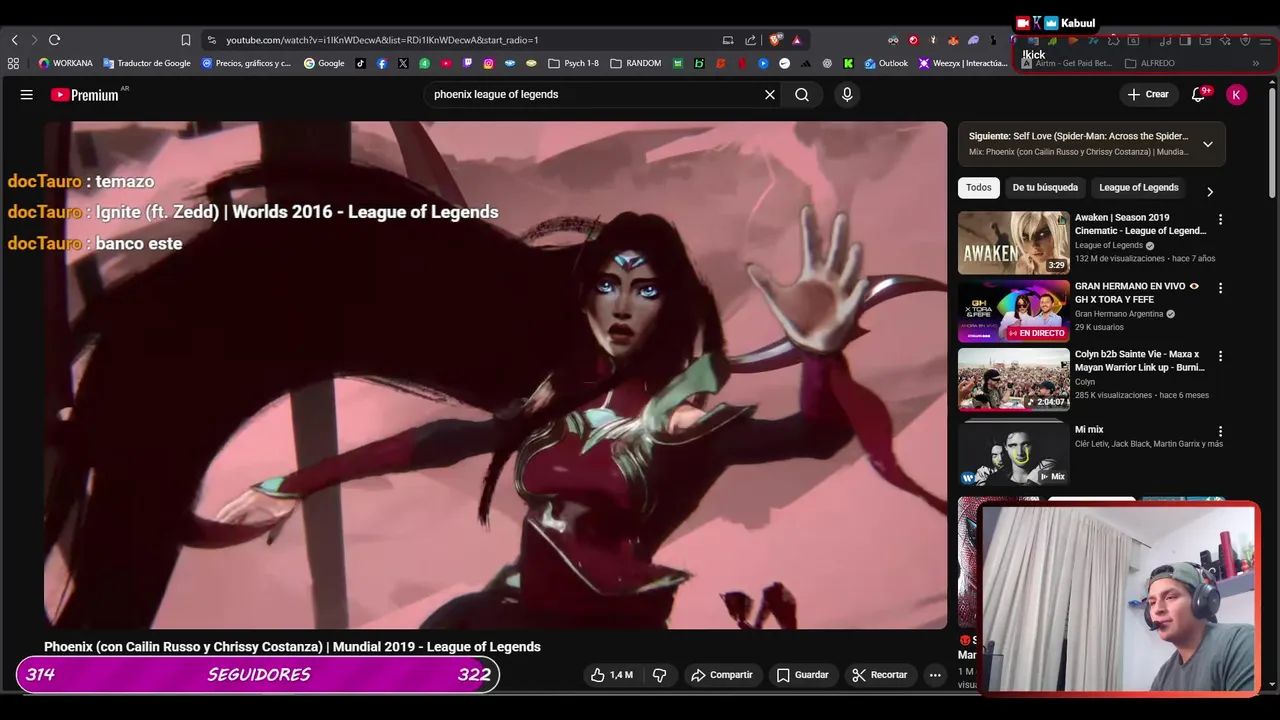Open the Gran Hermano live thumbnail
The width and height of the screenshot is (1280, 720).
click(x=1014, y=311)
